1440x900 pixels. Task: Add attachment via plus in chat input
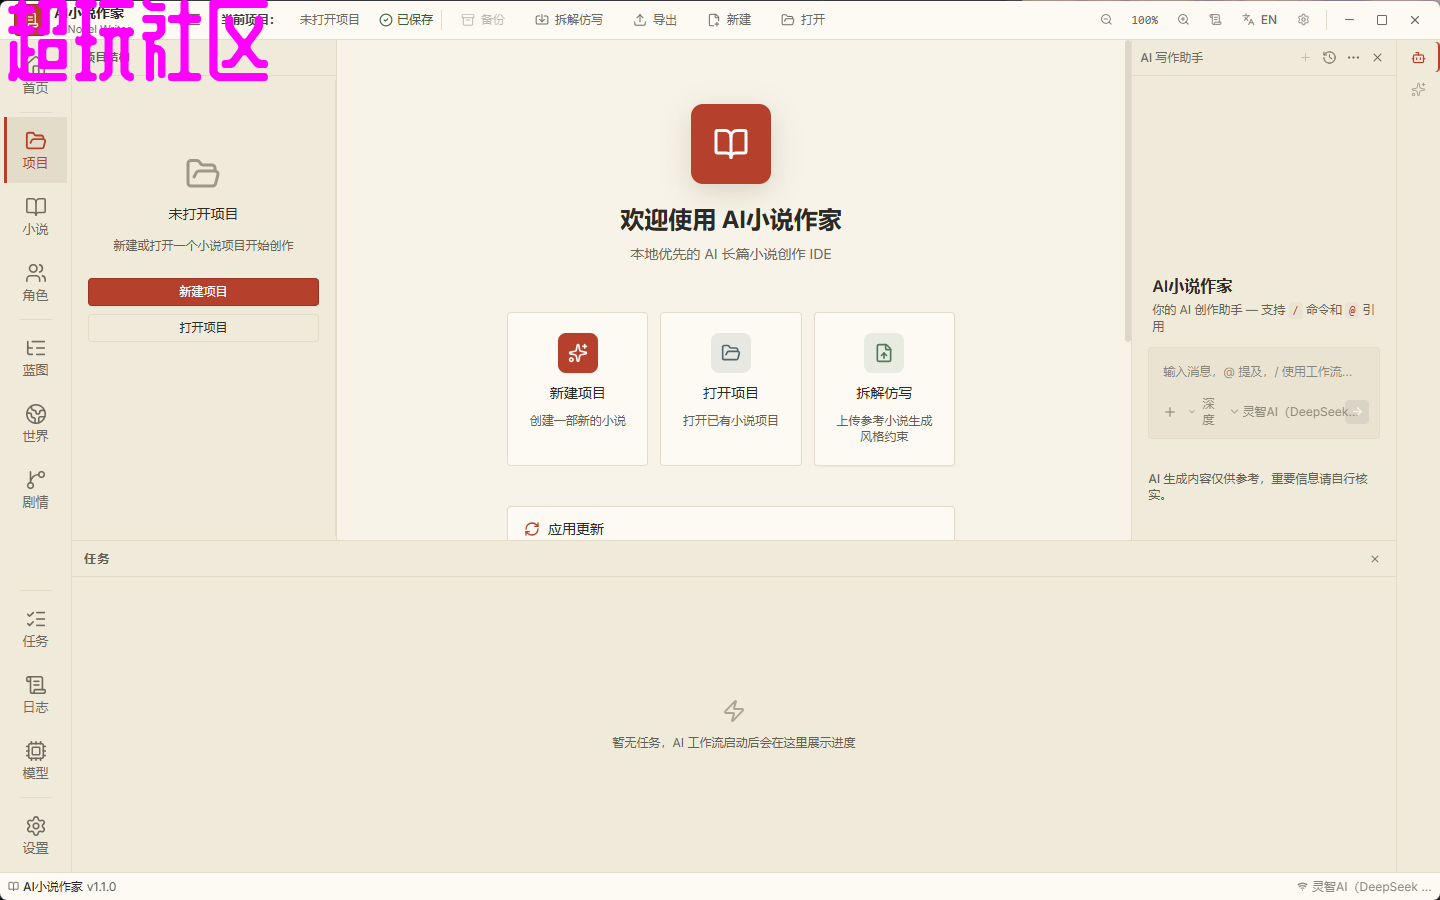tap(1170, 412)
